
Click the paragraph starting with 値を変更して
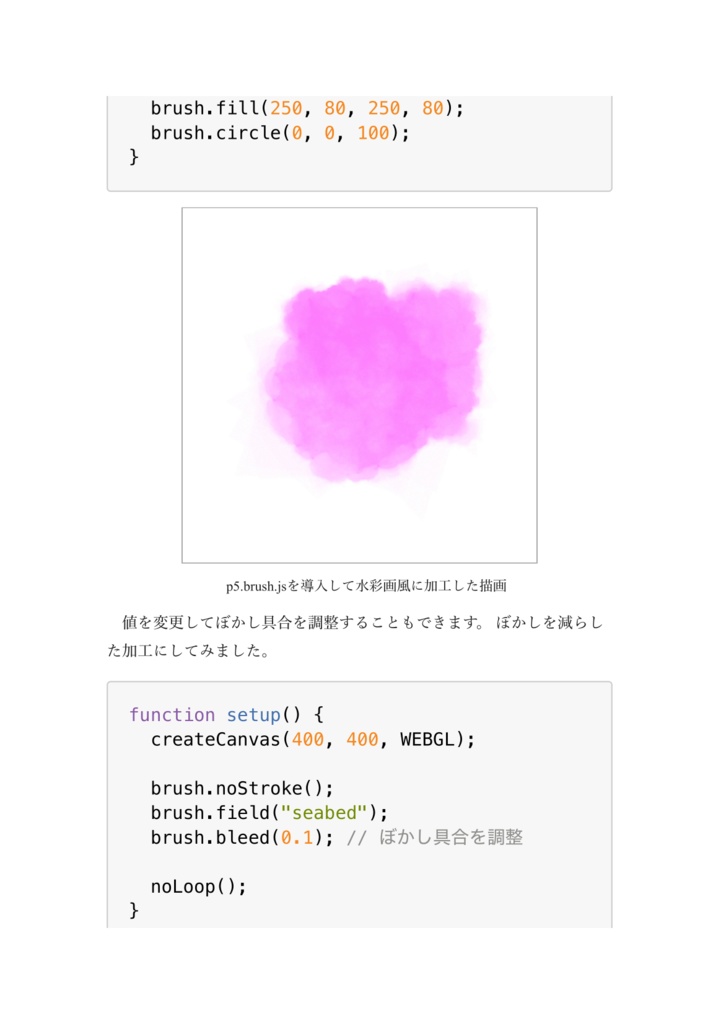click(x=362, y=623)
